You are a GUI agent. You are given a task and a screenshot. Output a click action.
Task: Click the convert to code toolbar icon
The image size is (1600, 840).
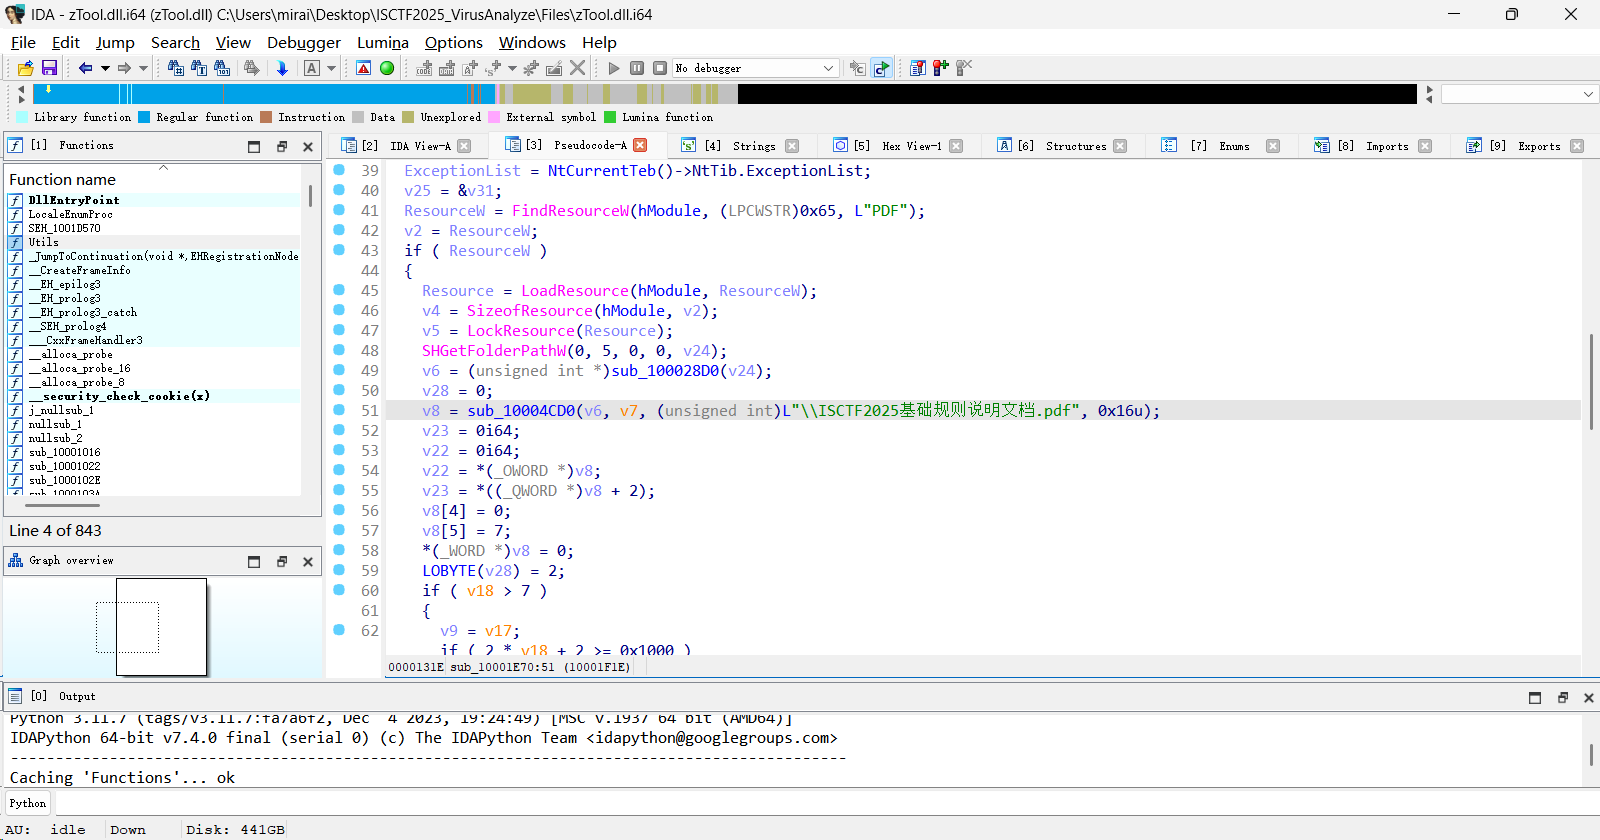click(425, 68)
